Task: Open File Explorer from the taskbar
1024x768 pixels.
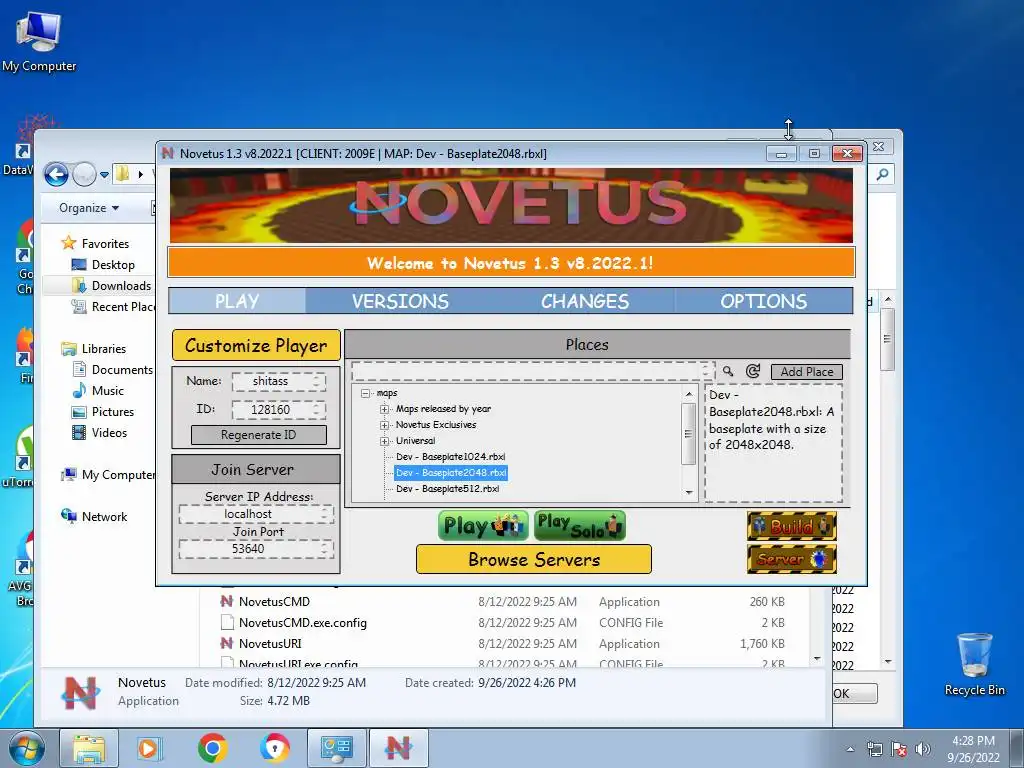Action: [89, 748]
